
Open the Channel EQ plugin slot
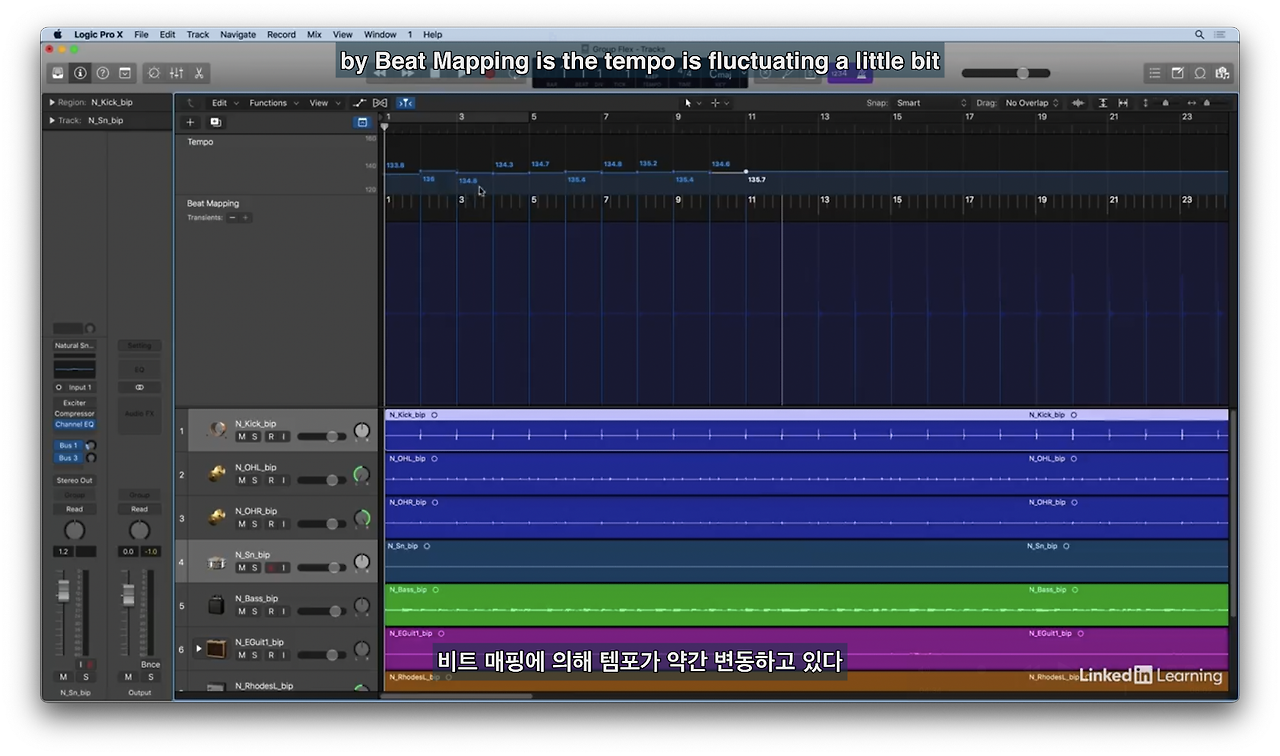coord(75,424)
